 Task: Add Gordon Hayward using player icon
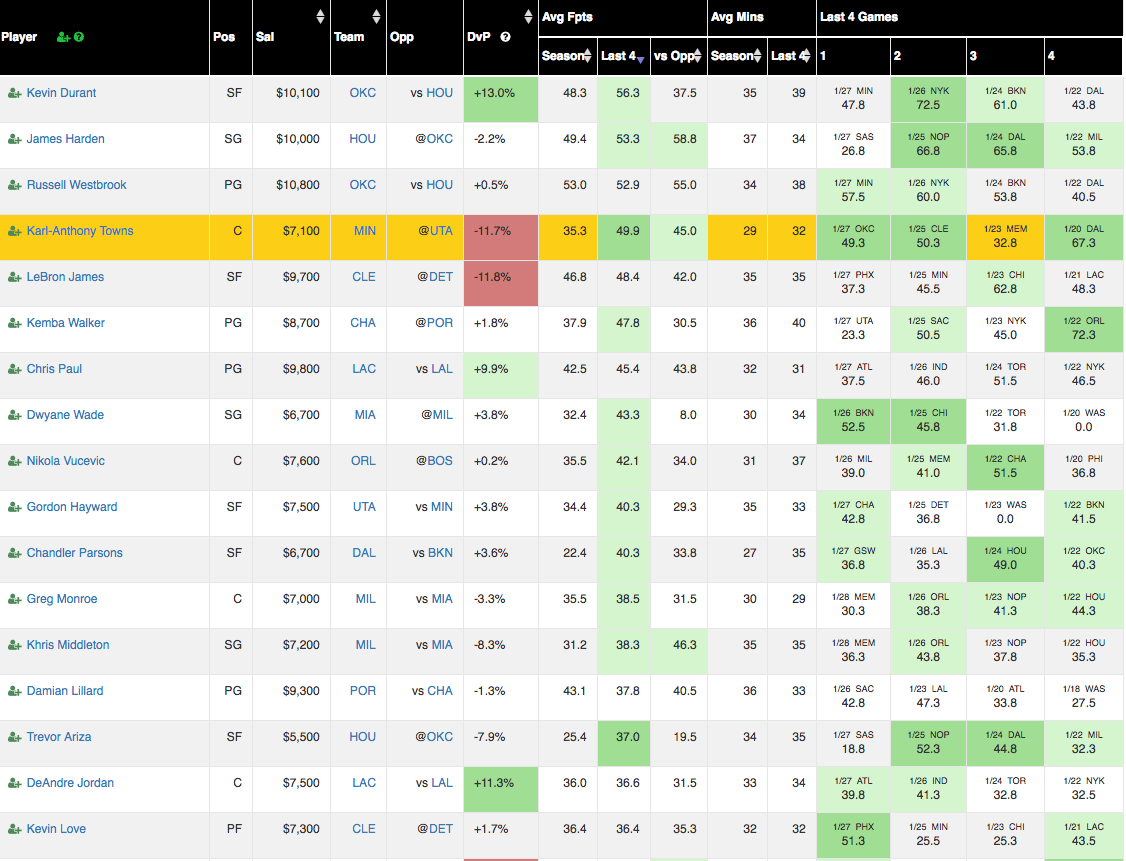[x=14, y=507]
